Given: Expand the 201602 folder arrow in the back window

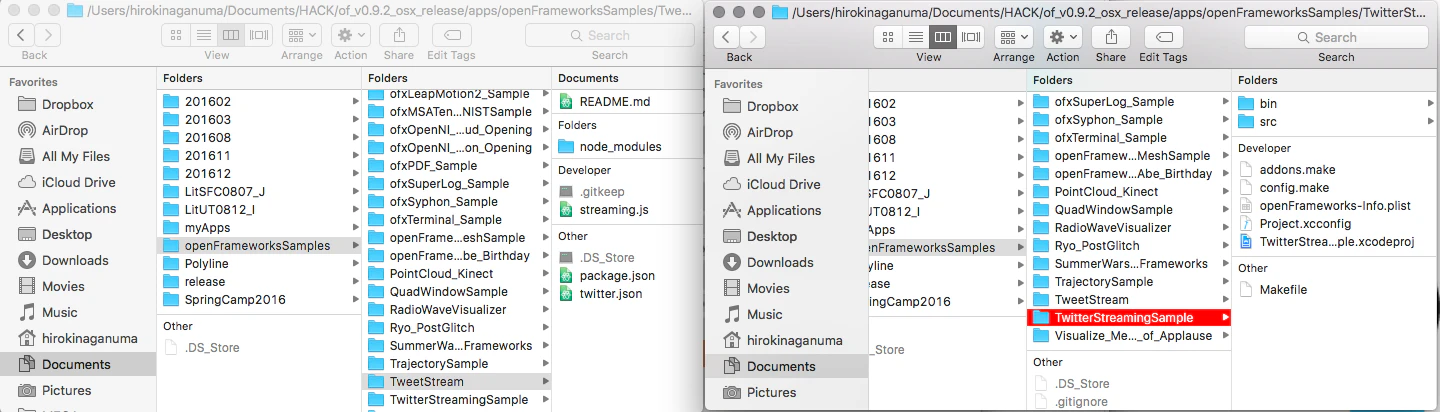Looking at the screenshot, I should coord(354,102).
